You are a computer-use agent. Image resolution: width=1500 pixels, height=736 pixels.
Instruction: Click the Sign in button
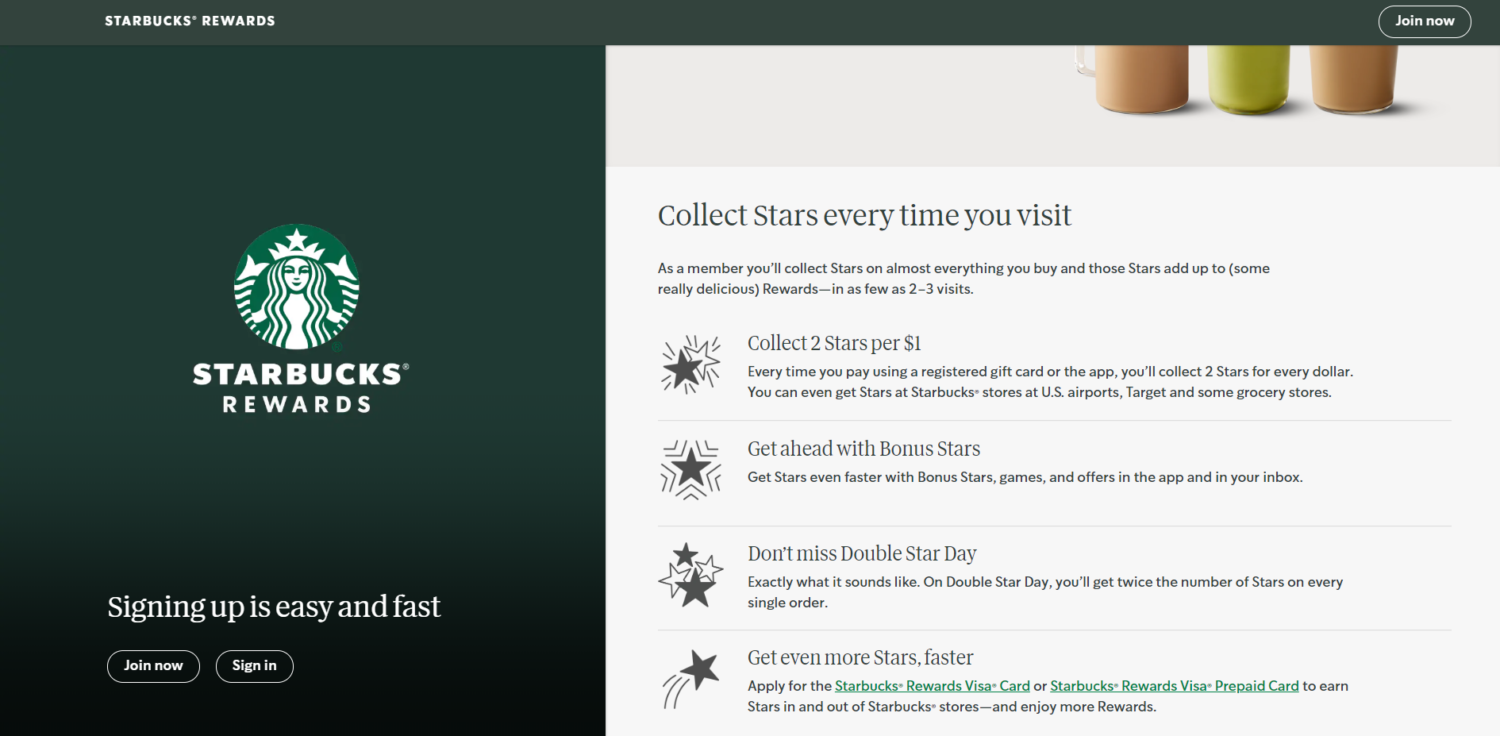254,666
